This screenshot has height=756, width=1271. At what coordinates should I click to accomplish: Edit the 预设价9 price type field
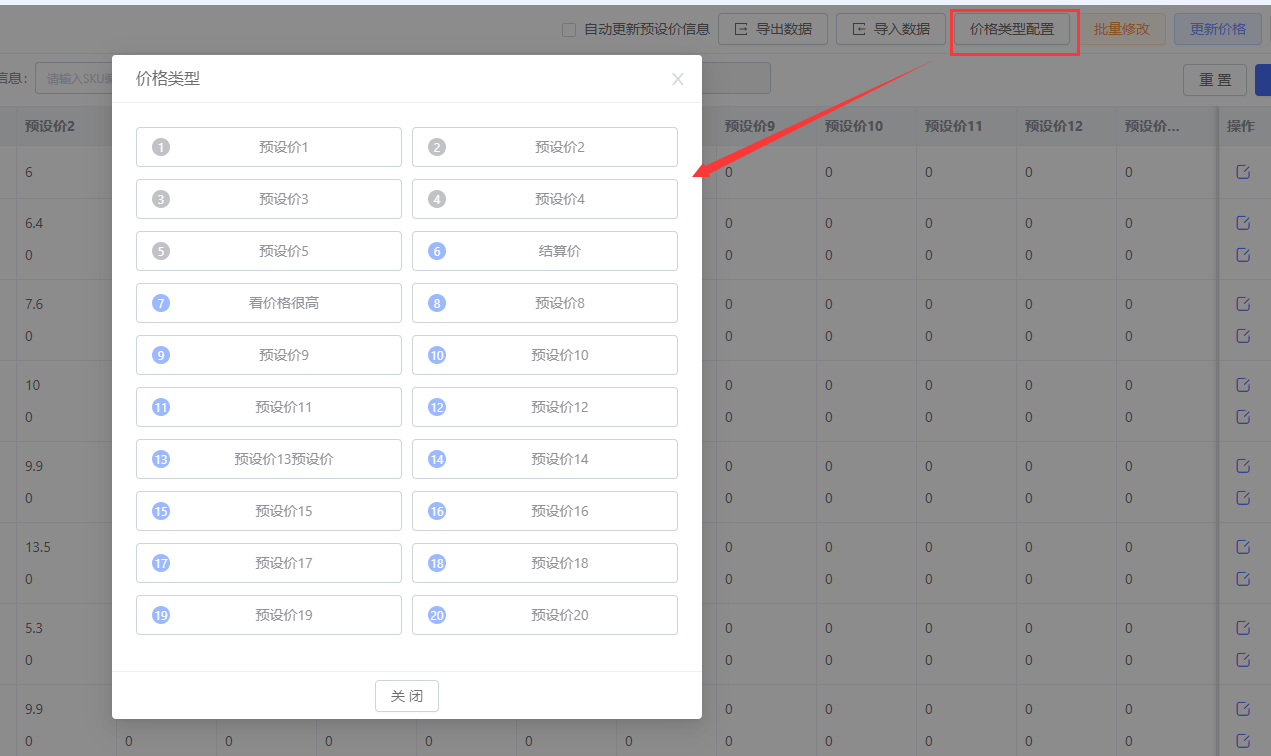269,355
